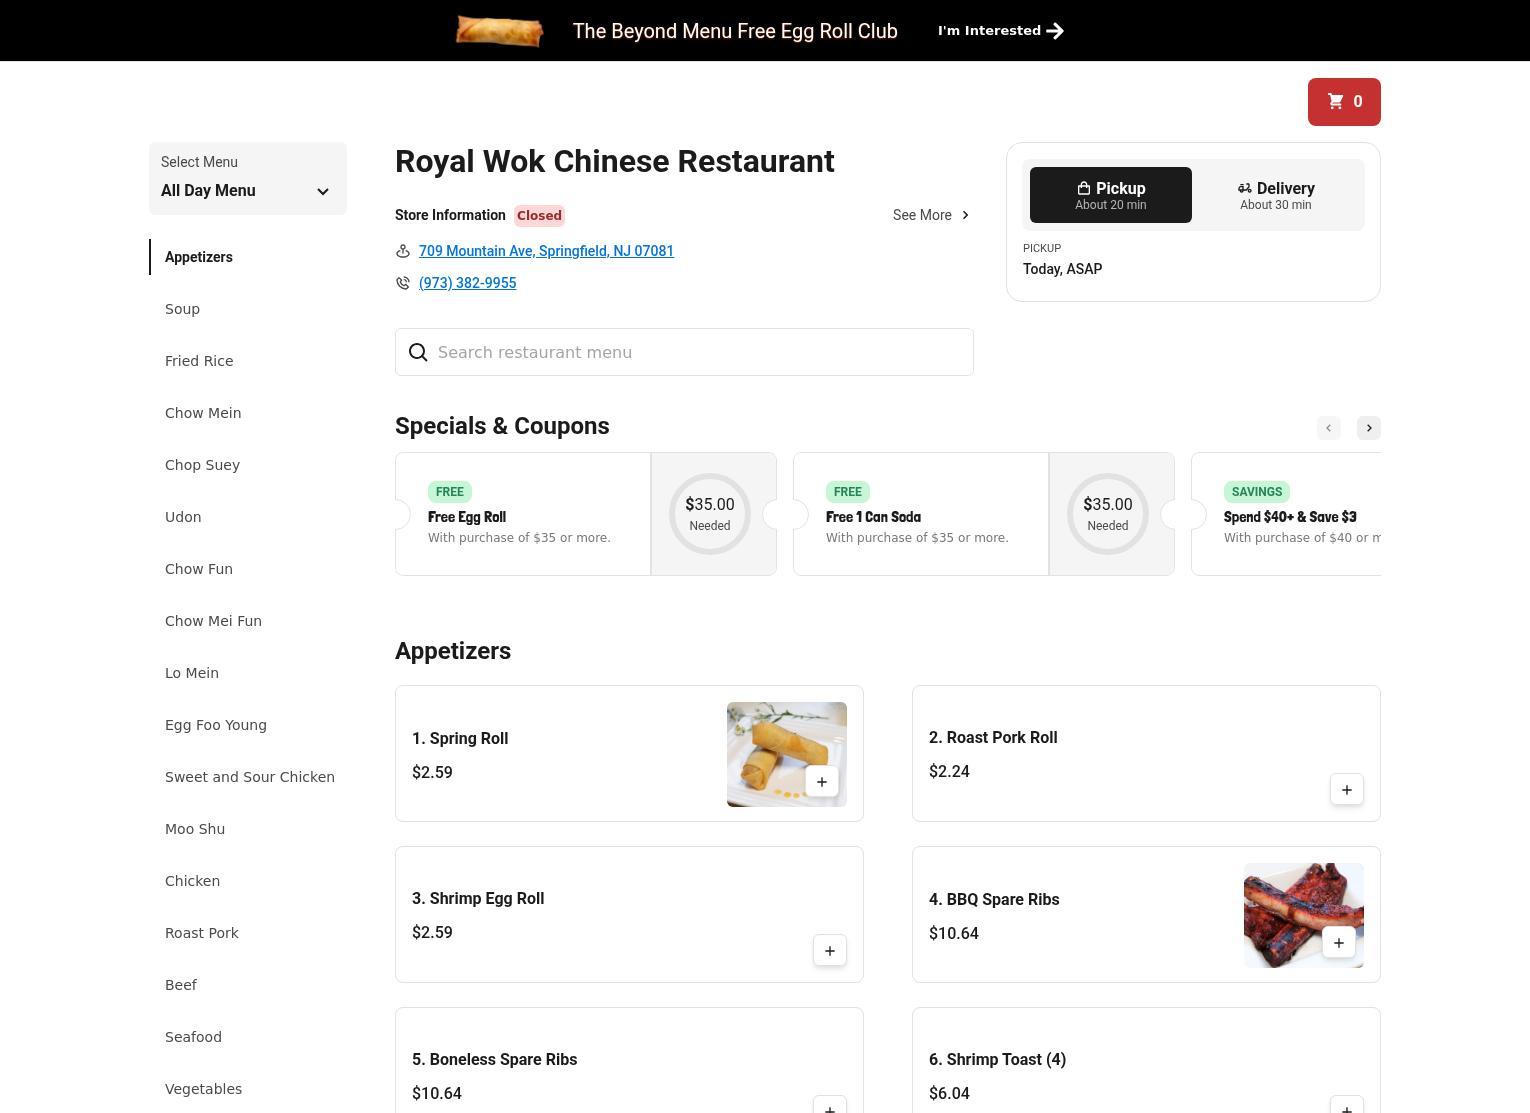
Task: Go to Egg Foo Young category
Action: click(216, 725)
